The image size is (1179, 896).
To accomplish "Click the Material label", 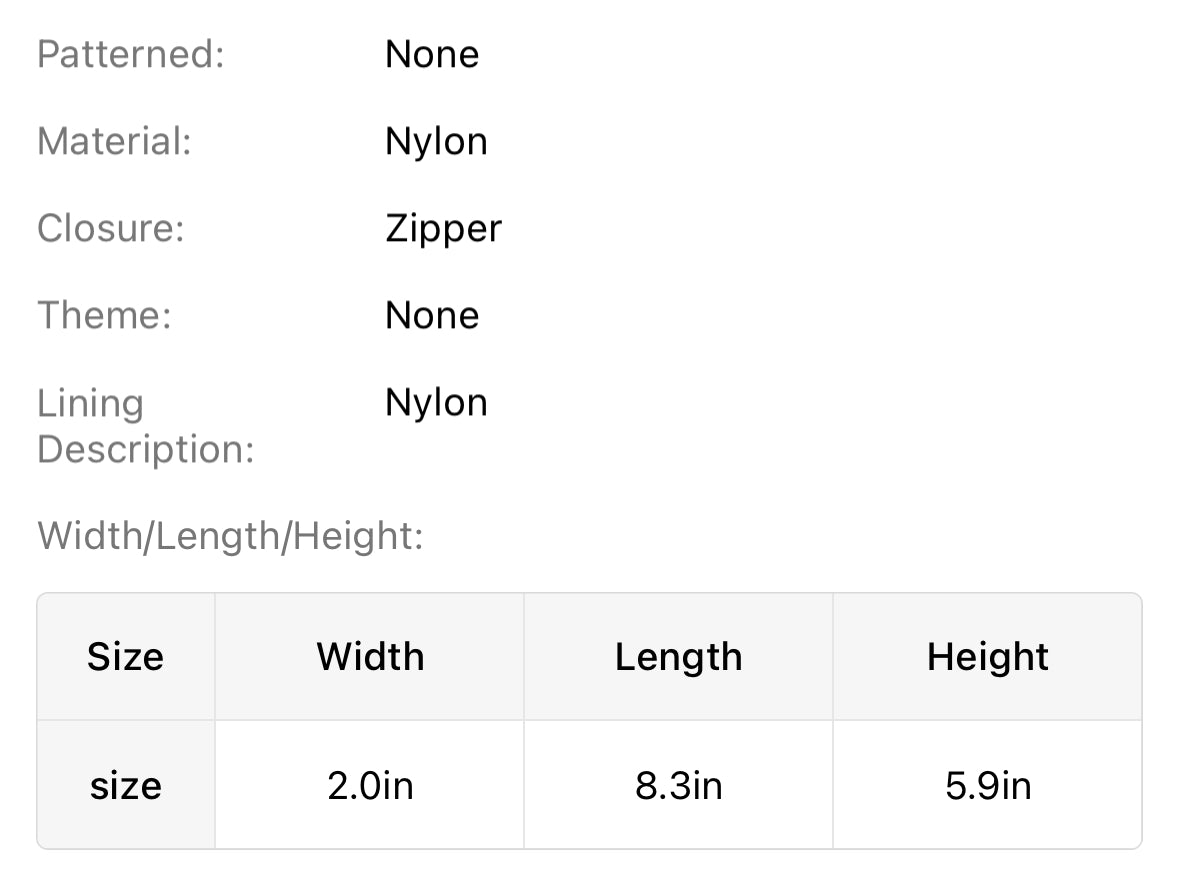I will point(114,141).
